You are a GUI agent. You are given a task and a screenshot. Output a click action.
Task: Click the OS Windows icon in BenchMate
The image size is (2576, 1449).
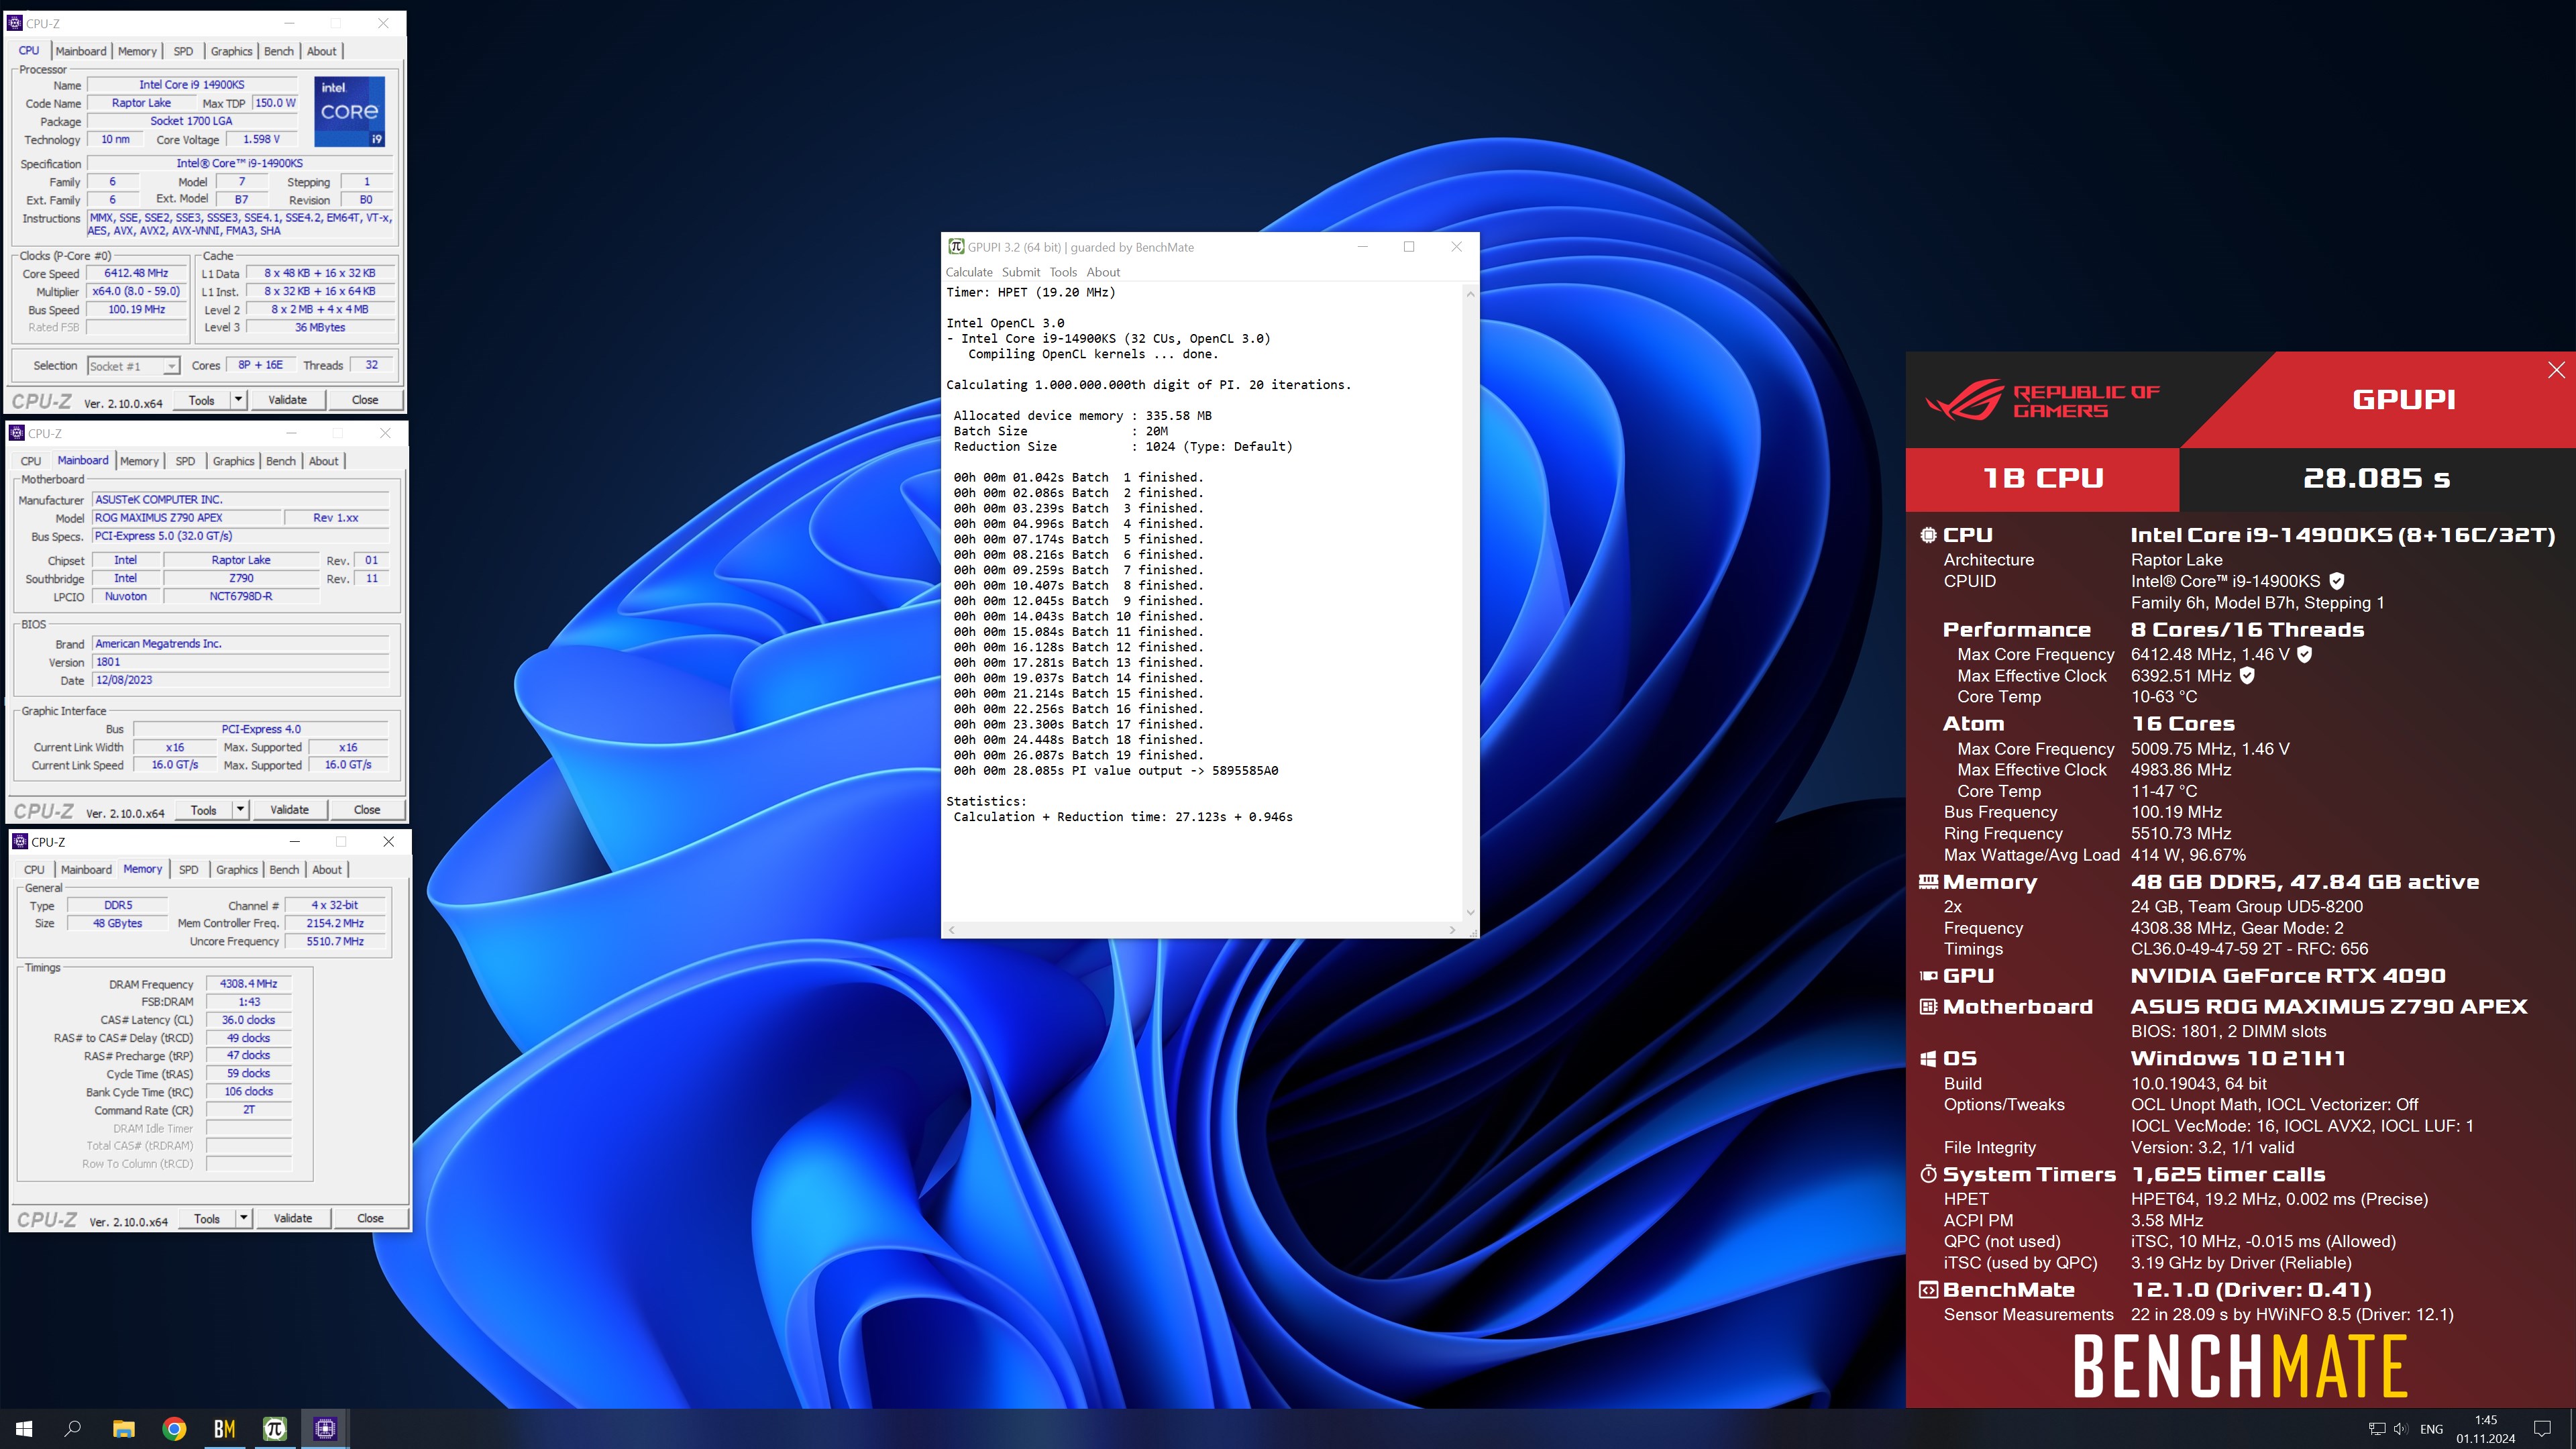tap(1928, 1058)
